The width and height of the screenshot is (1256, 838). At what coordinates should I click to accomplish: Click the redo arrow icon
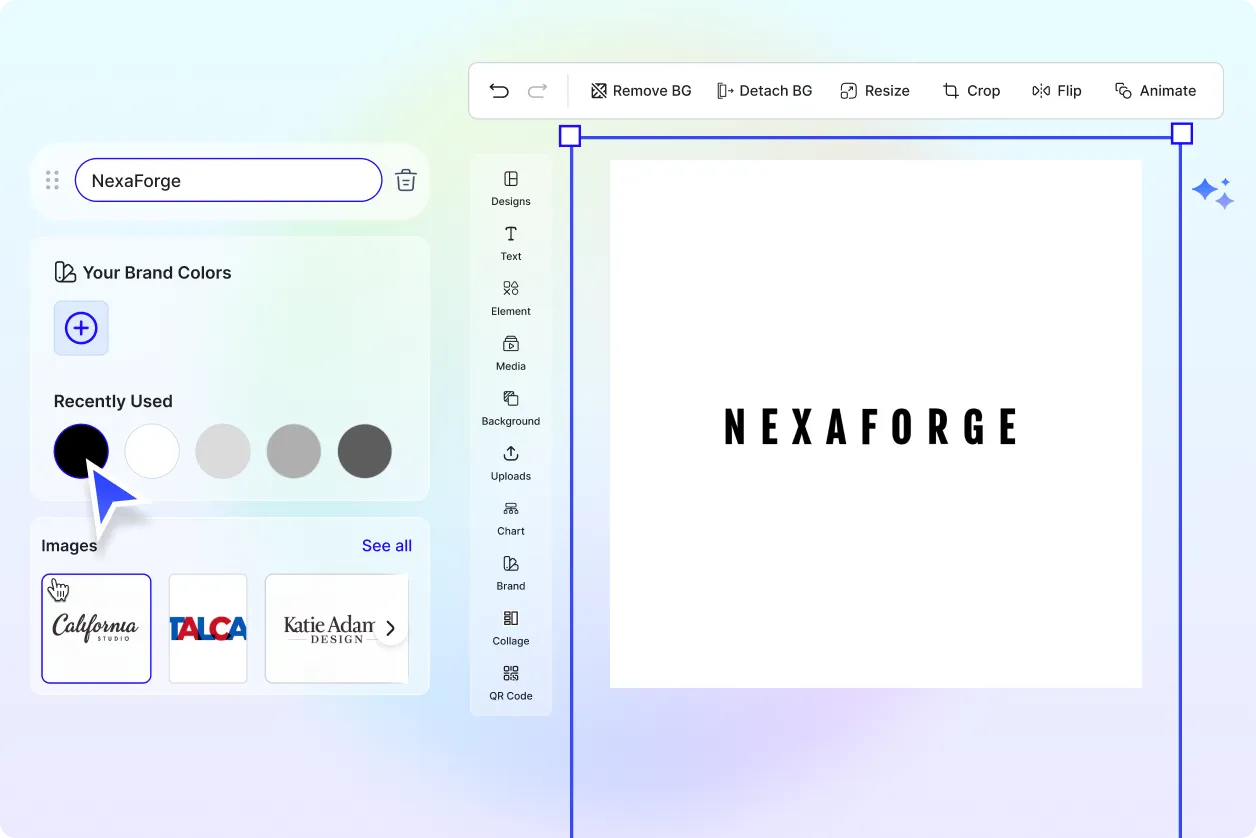tap(537, 91)
